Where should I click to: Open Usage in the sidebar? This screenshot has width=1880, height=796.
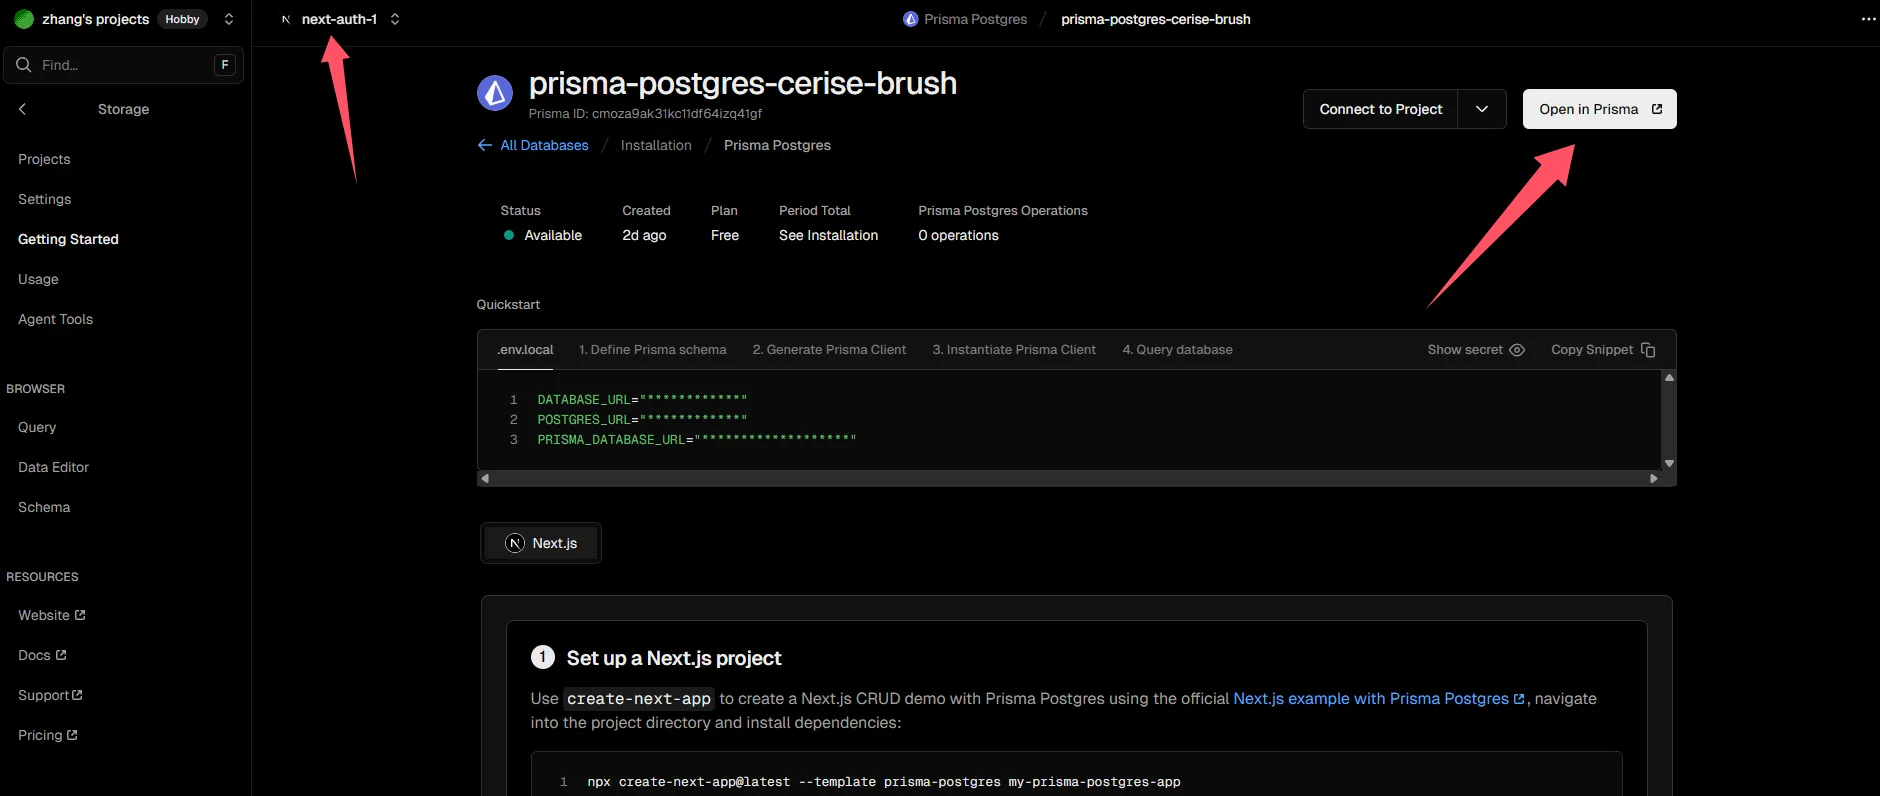[38, 279]
